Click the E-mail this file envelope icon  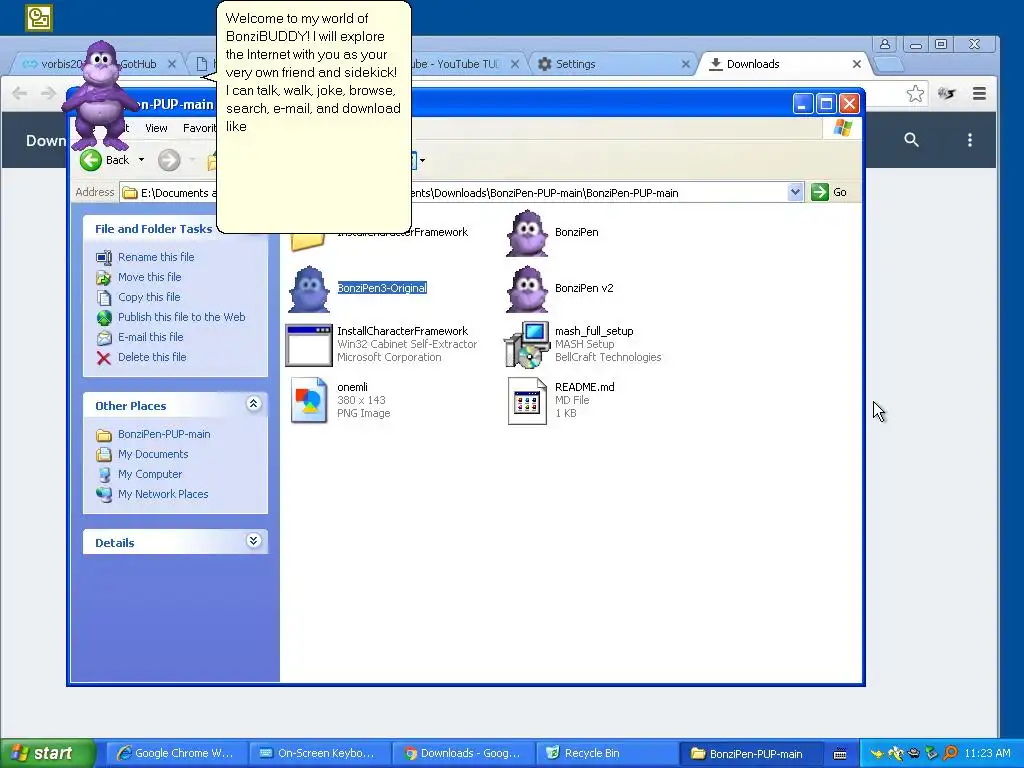coord(104,338)
